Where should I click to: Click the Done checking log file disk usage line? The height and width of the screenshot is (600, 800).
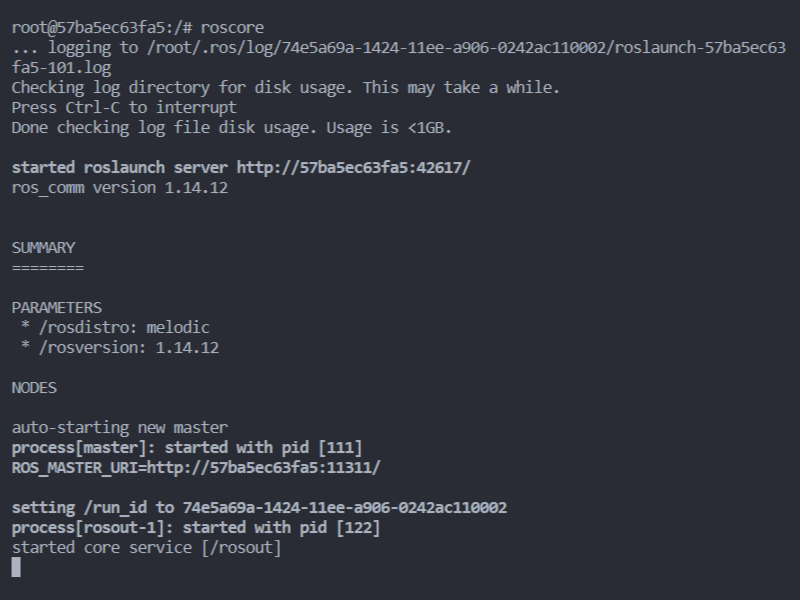(232, 128)
